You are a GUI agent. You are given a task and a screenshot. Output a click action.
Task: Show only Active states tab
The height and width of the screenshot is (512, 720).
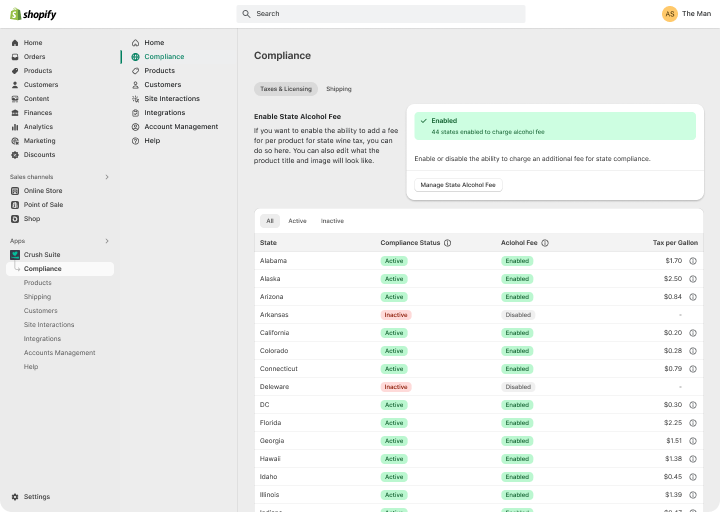coord(297,221)
